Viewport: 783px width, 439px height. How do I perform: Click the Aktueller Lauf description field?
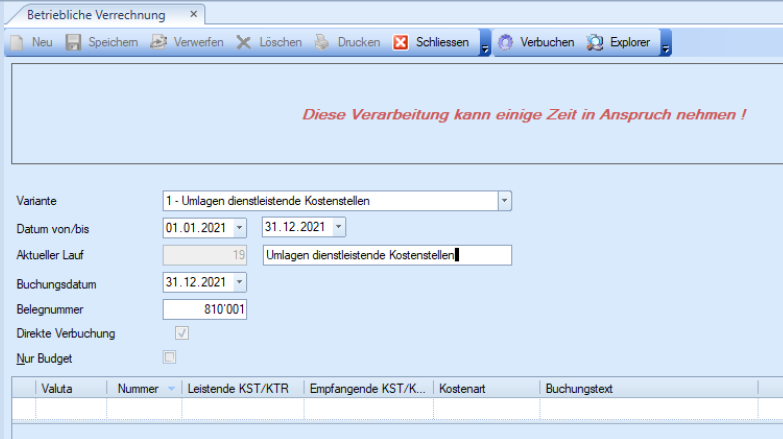[x=388, y=255]
